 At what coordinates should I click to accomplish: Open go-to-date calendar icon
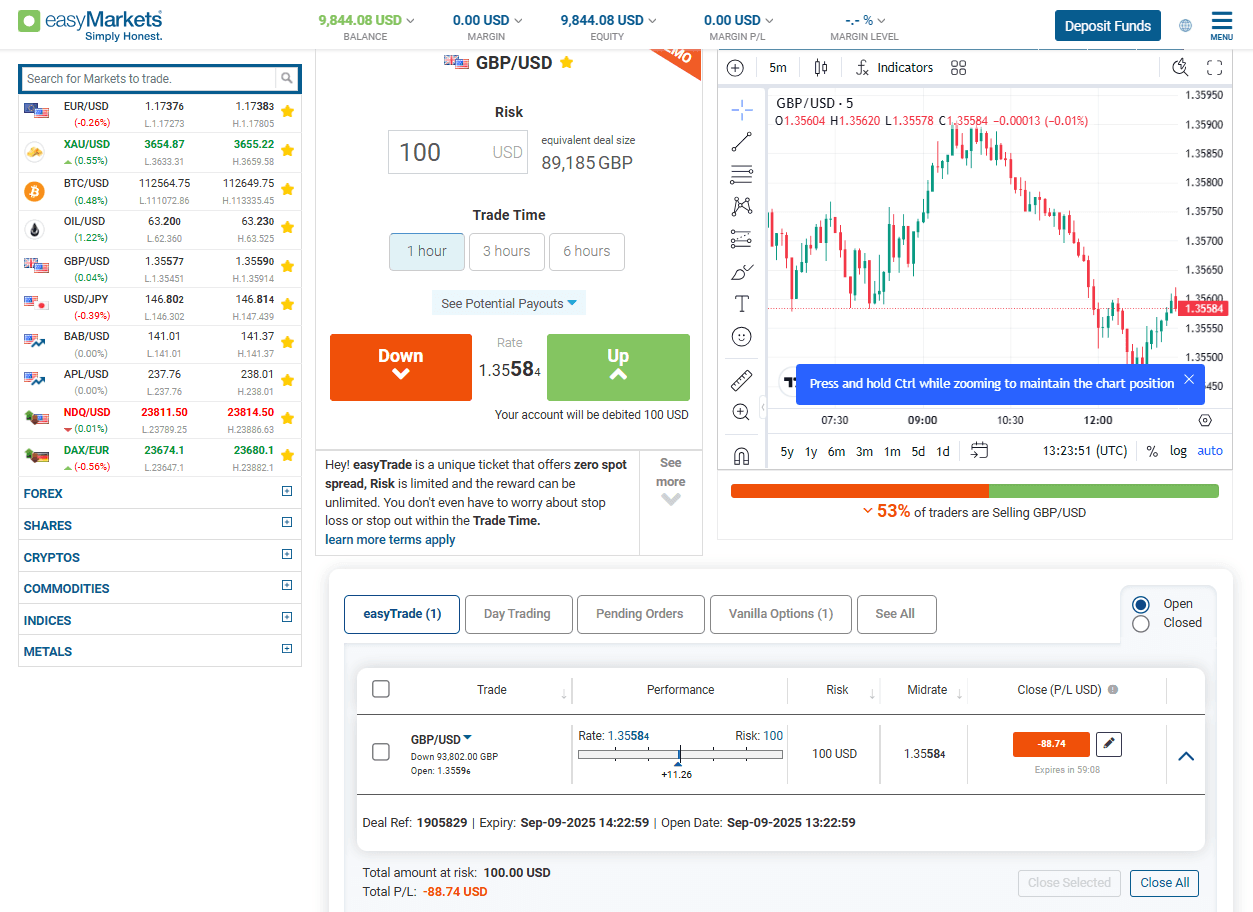(979, 451)
